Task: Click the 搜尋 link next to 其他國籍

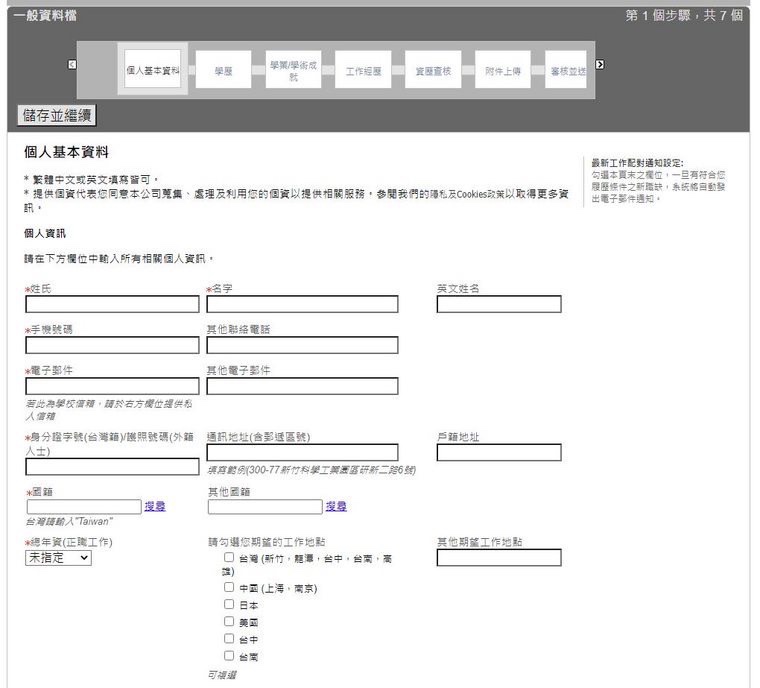Action: click(x=336, y=507)
